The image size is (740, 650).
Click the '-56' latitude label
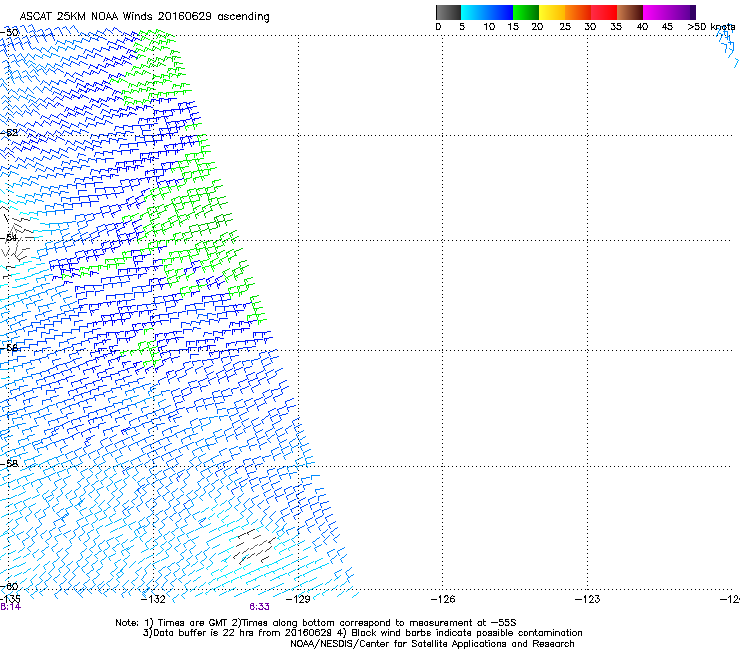(x=9, y=348)
